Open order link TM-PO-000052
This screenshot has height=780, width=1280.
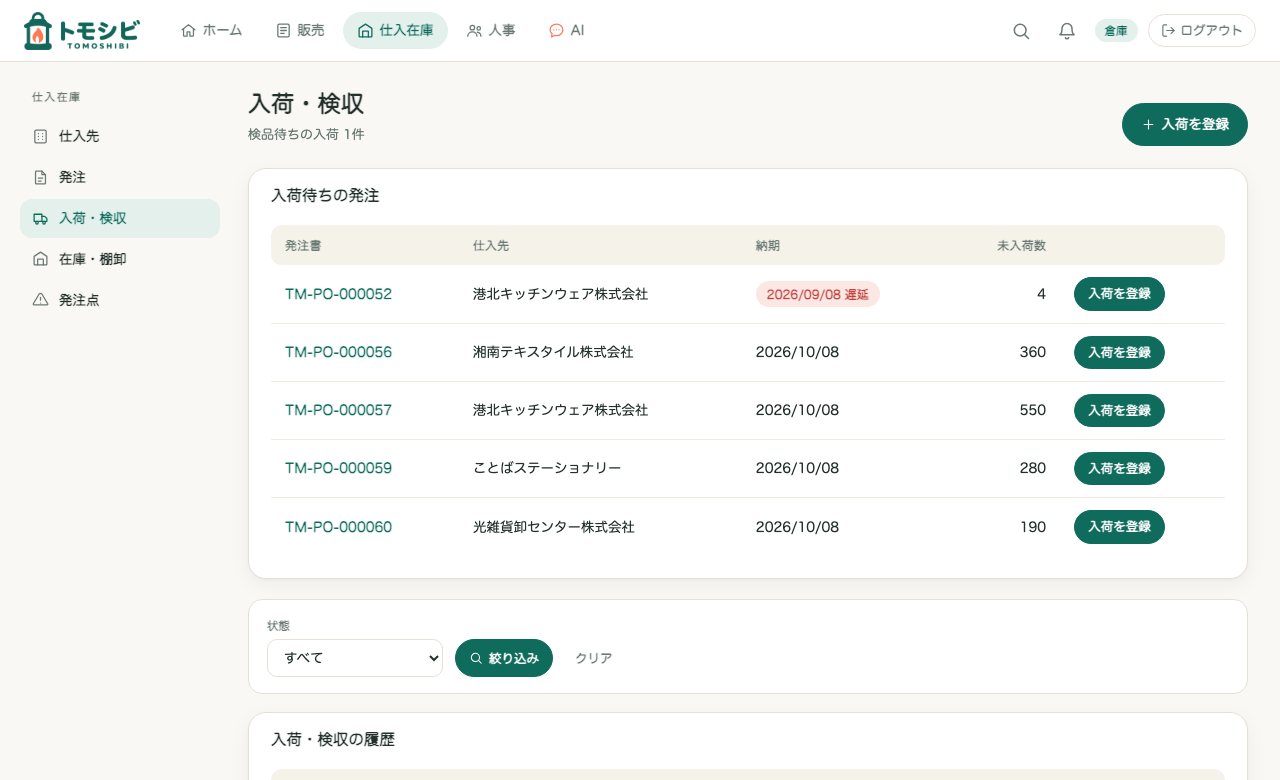click(x=338, y=294)
